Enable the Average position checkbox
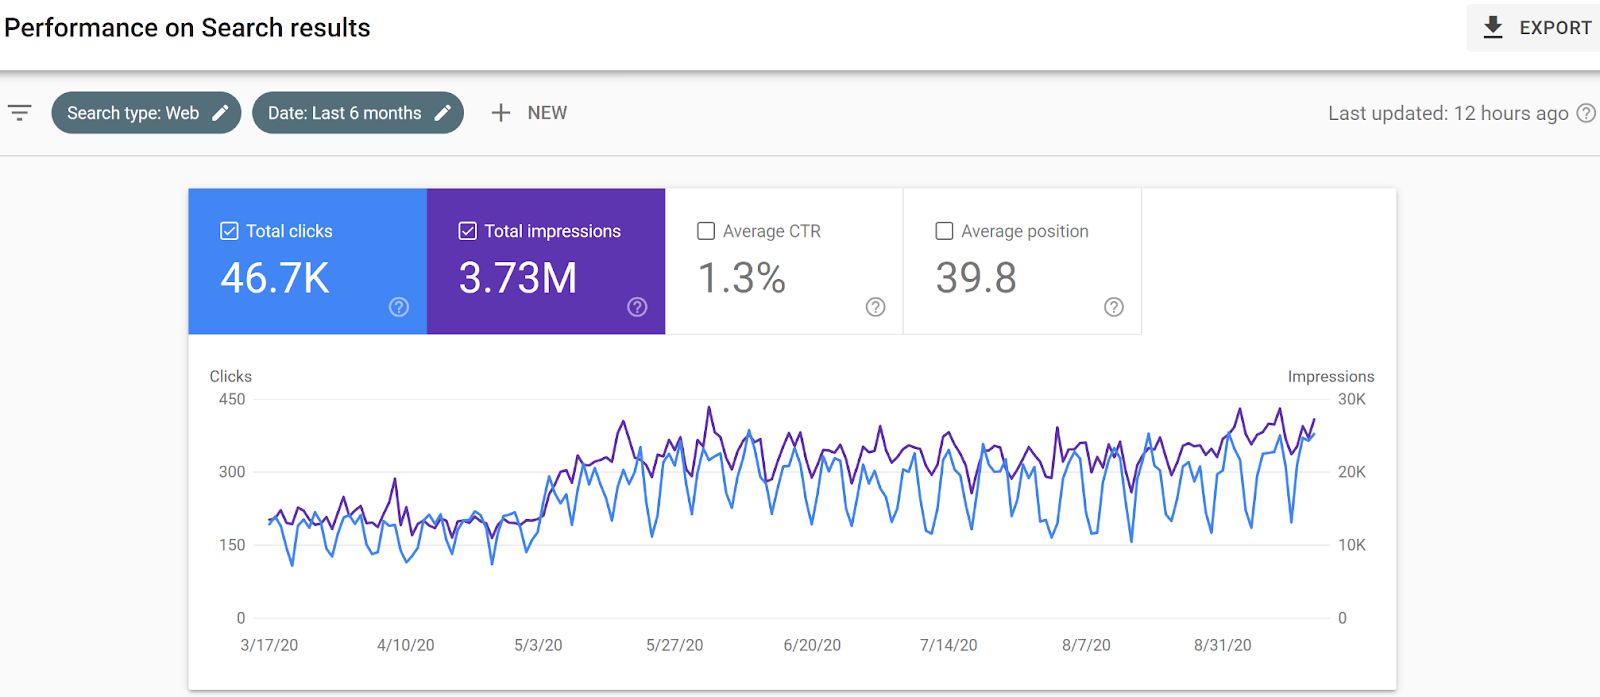This screenshot has height=697, width=1600. point(944,231)
